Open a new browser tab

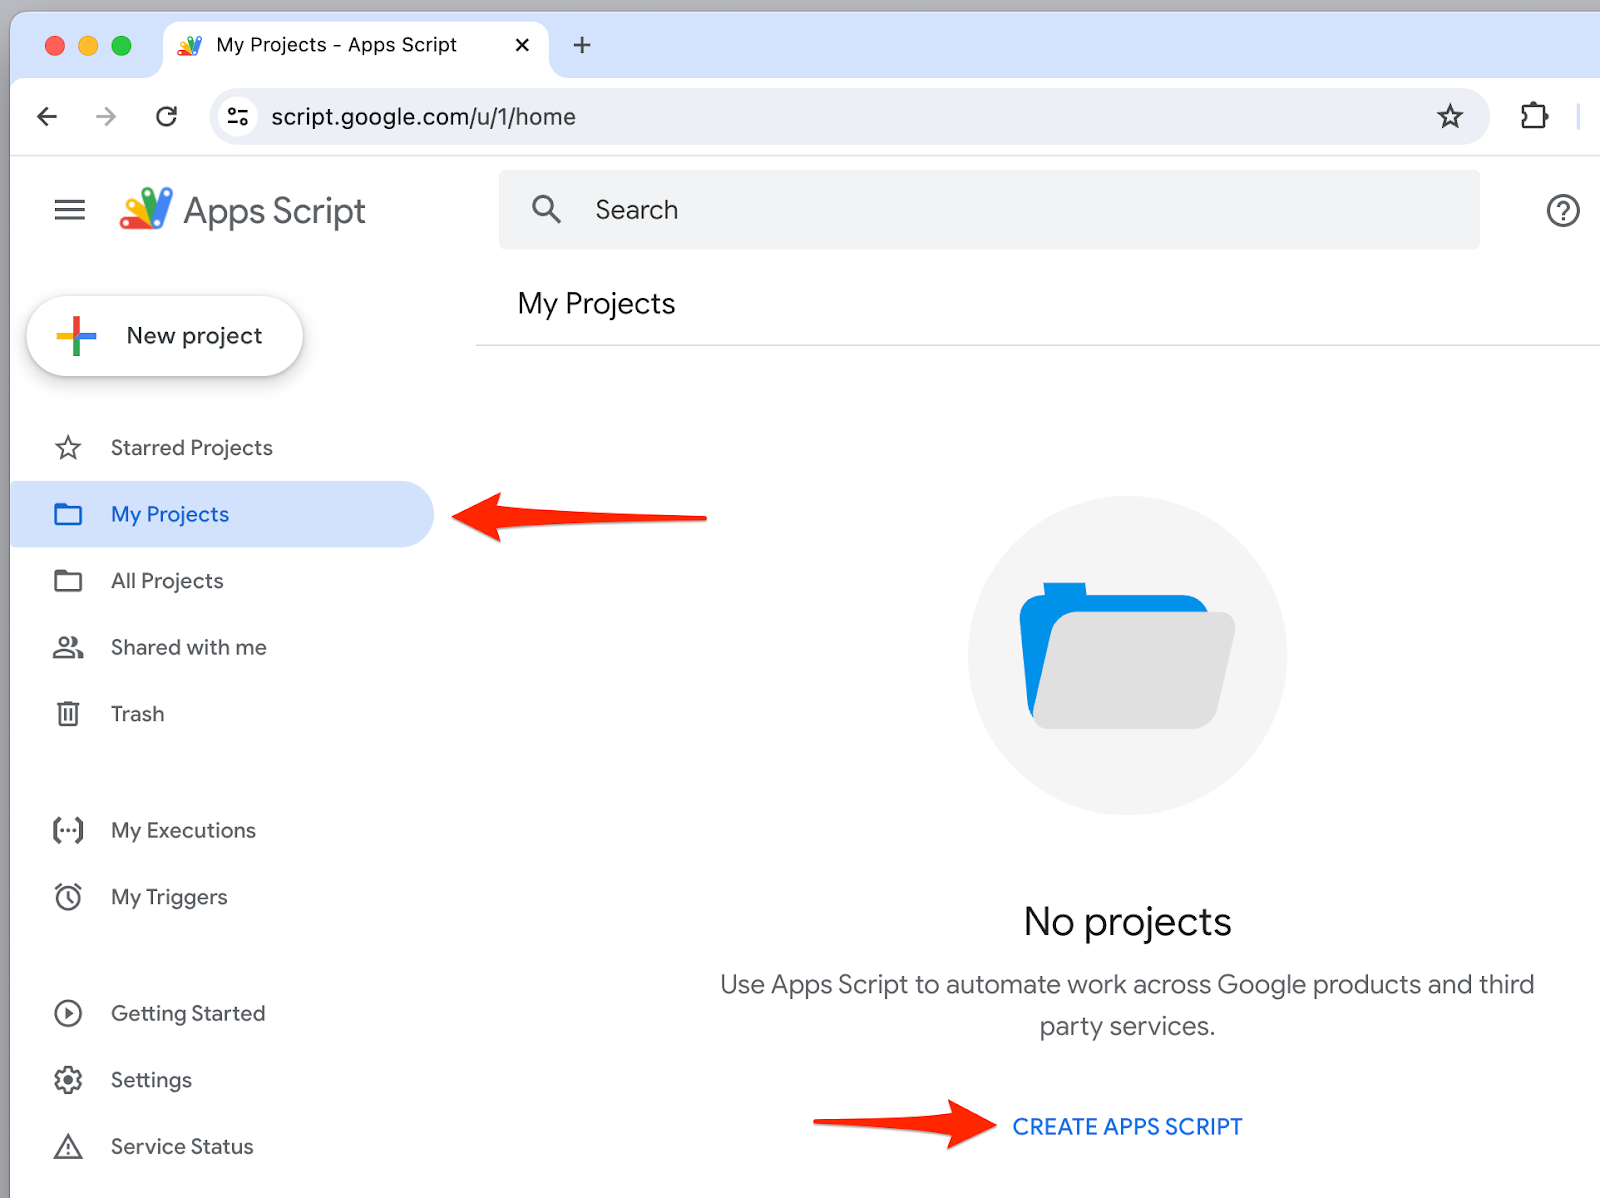[x=582, y=45]
